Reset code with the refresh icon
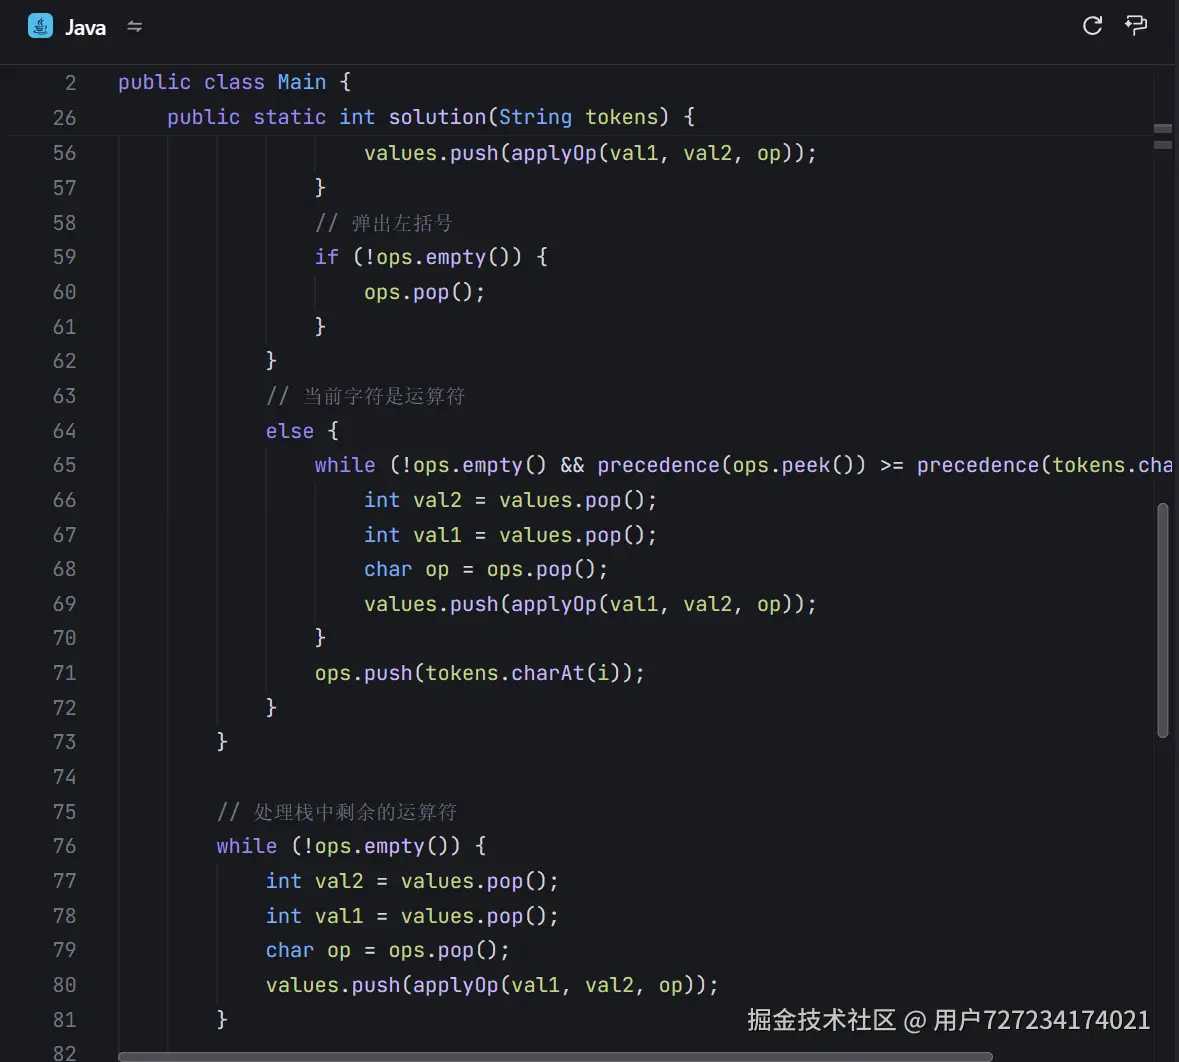Screen dimensions: 1179x1062 [x=1092, y=26]
